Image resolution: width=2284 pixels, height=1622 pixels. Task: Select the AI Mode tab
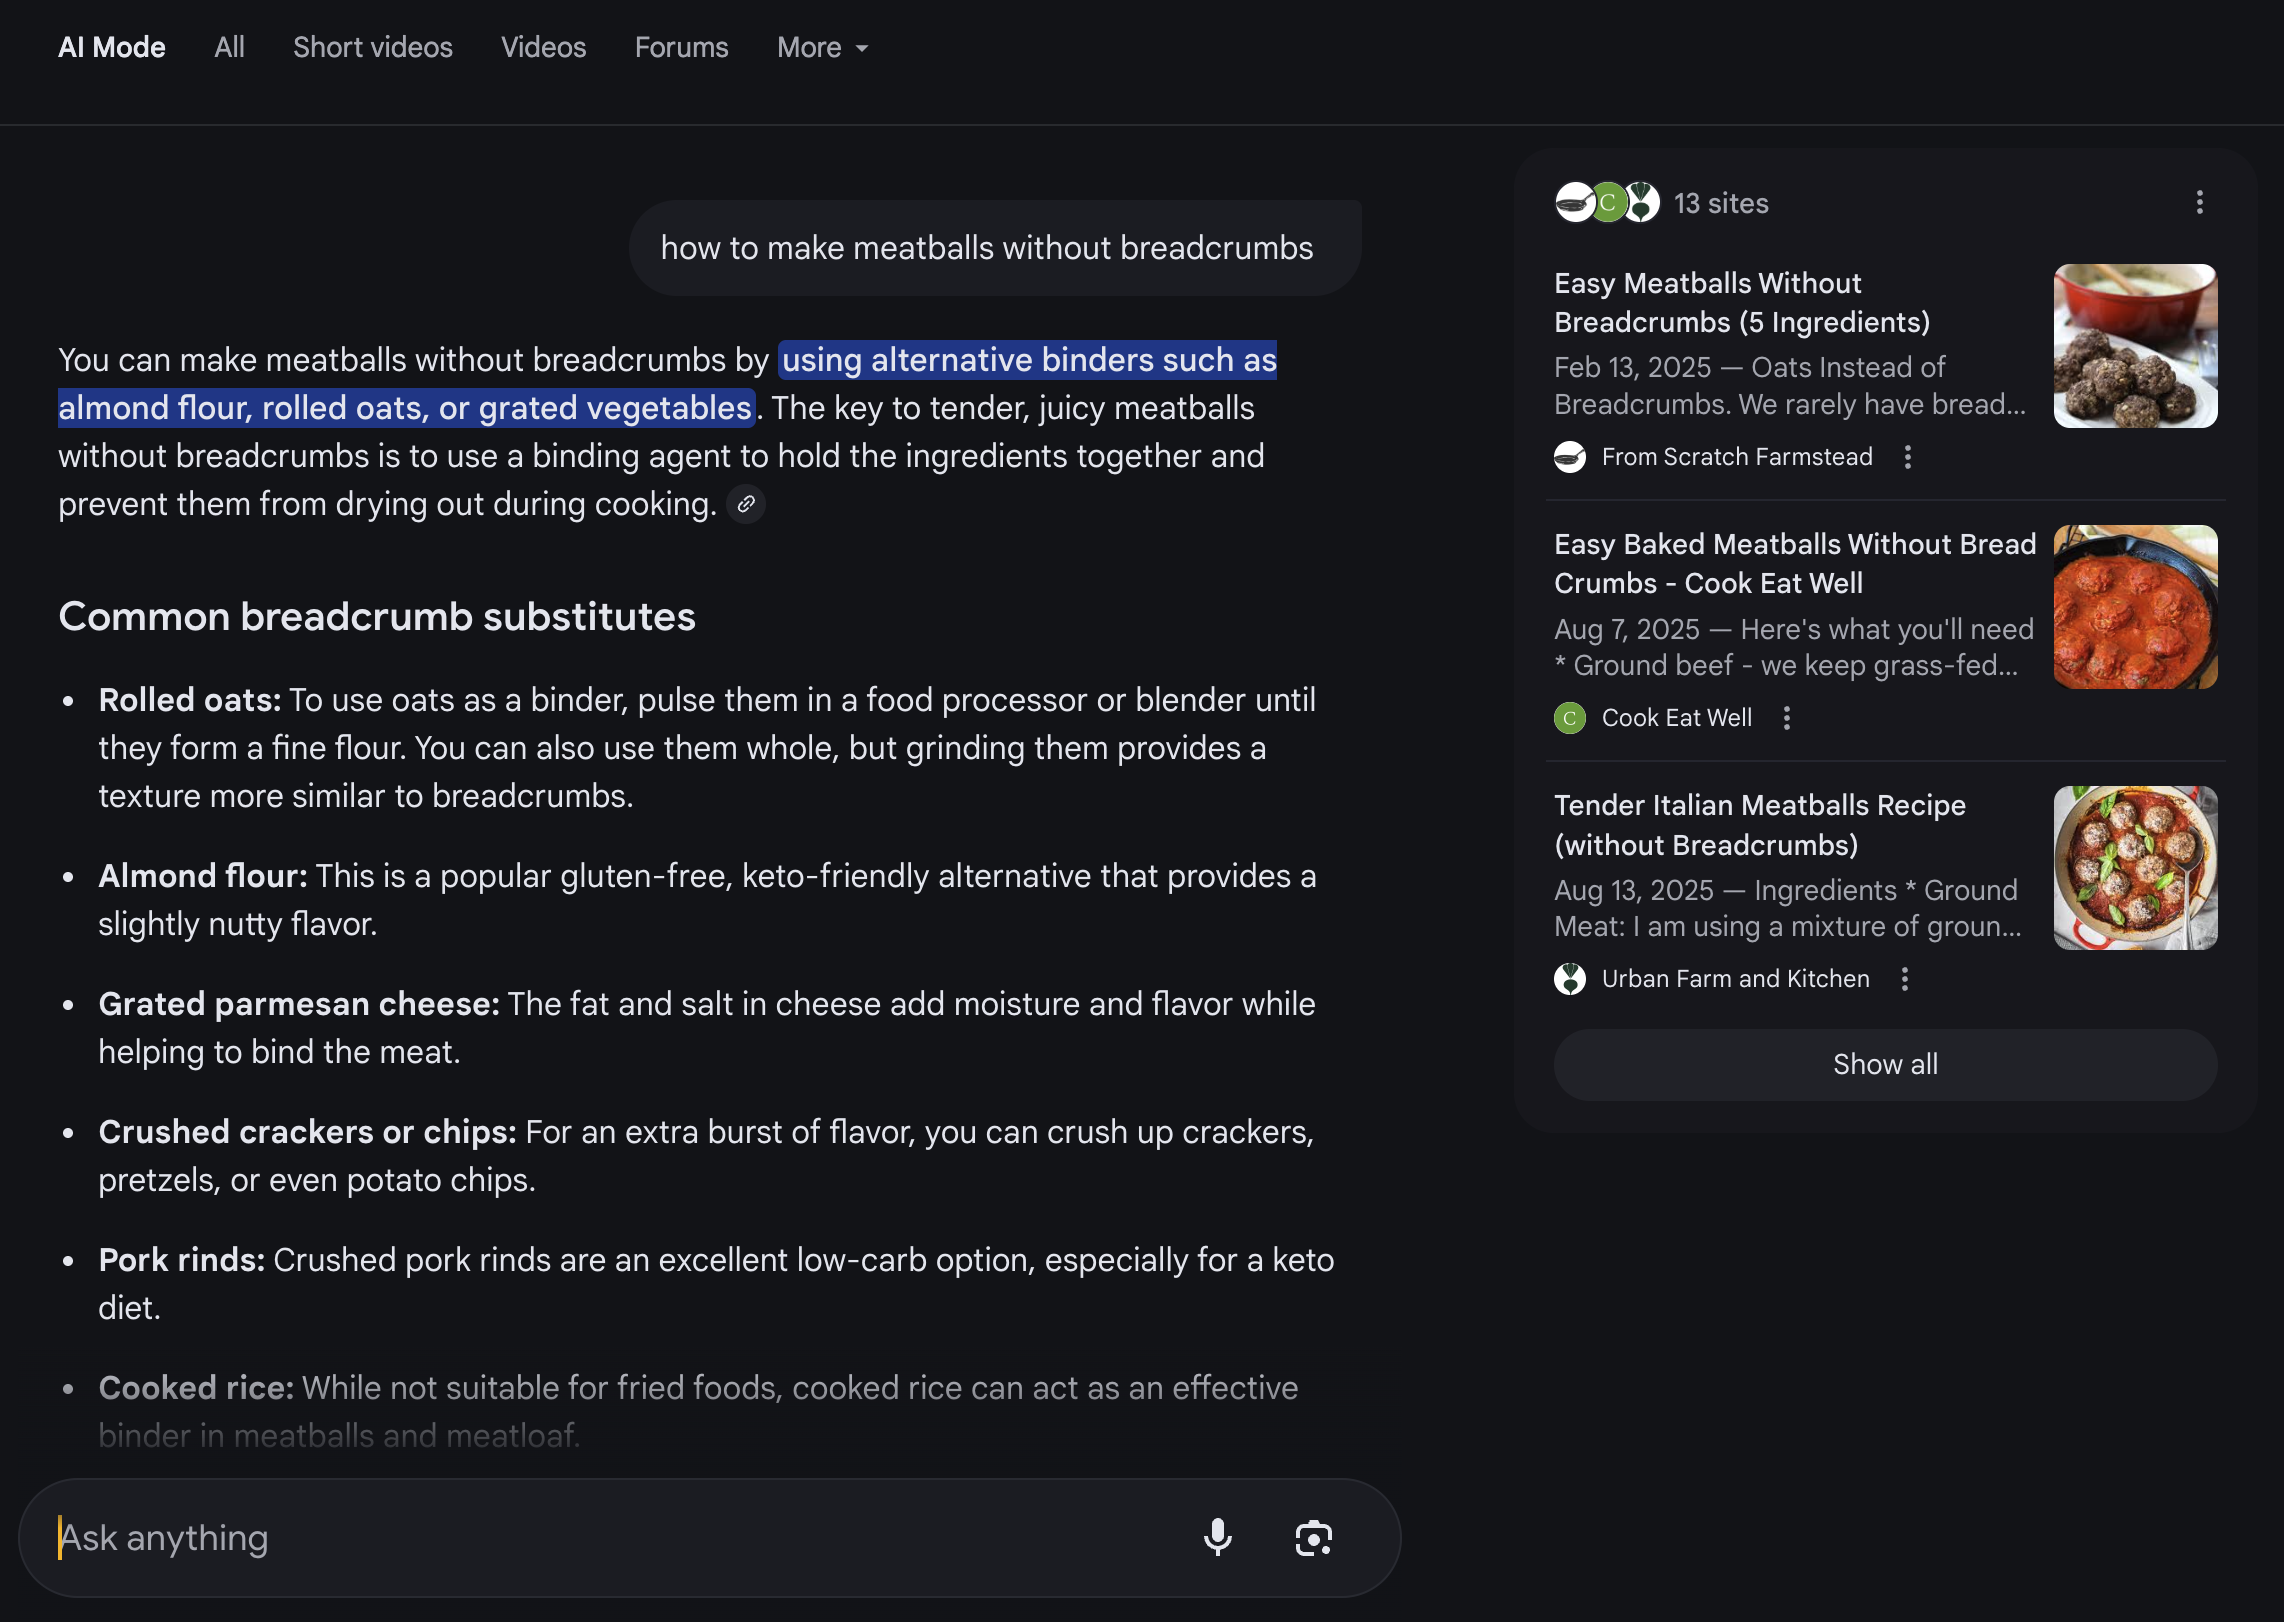pyautogui.click(x=112, y=48)
